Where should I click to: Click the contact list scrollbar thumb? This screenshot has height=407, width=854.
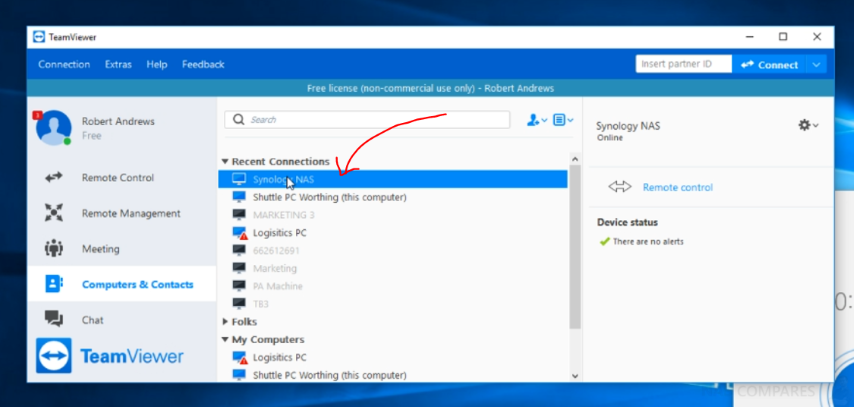(x=575, y=247)
